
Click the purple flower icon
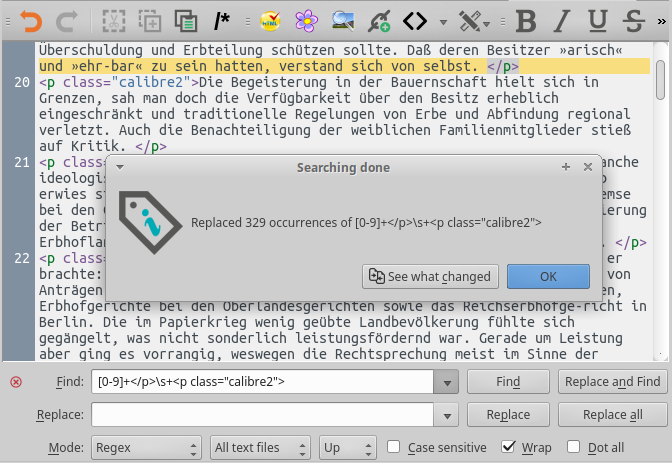click(306, 21)
